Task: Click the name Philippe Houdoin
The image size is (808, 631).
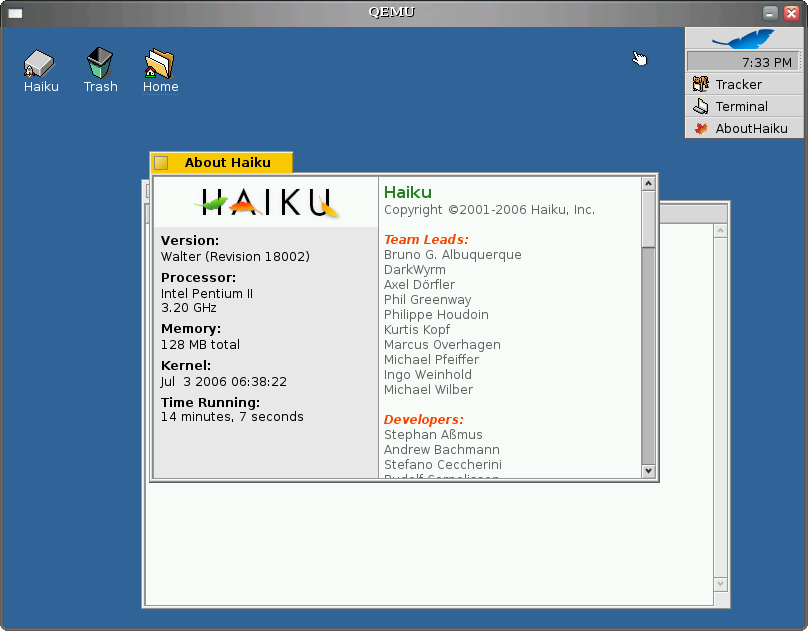Action: coord(436,314)
